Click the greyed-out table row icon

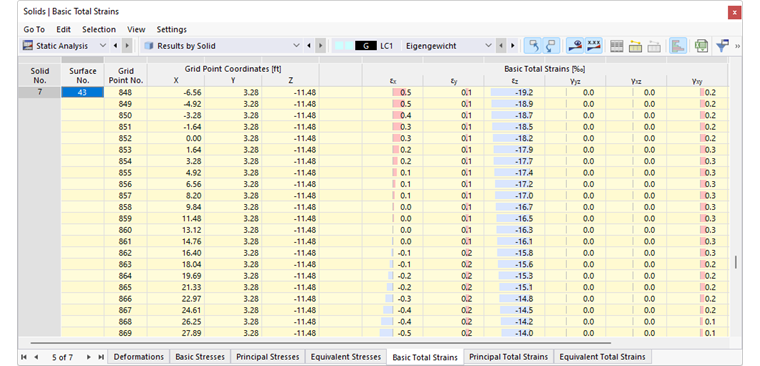(654, 46)
